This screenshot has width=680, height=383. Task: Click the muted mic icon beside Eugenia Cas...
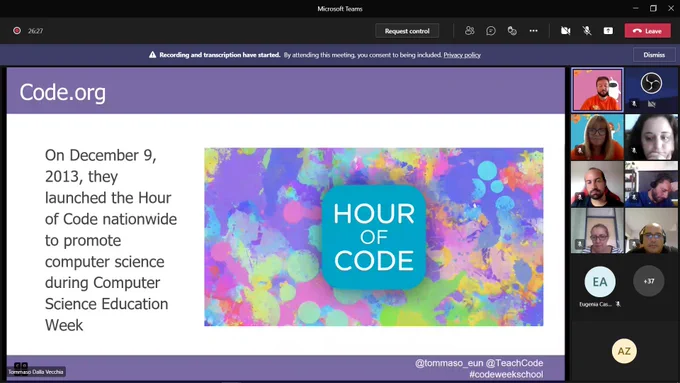(x=618, y=304)
